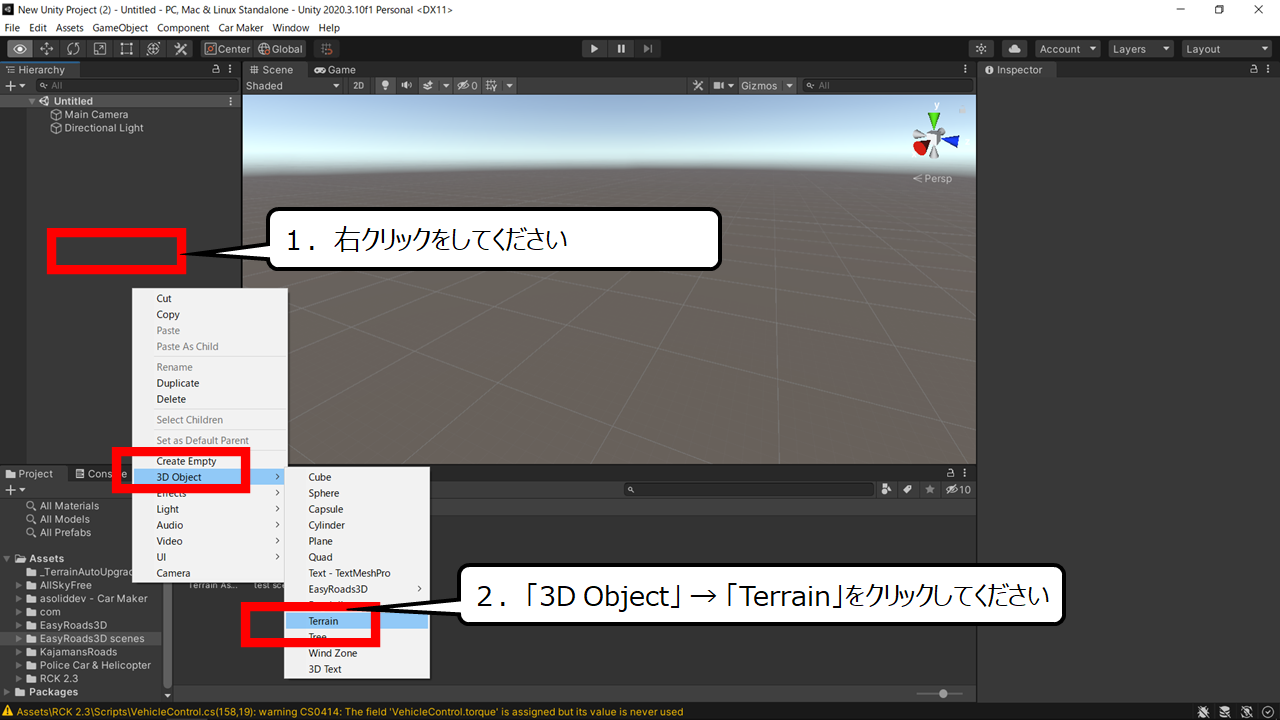The width and height of the screenshot is (1280, 720).
Task: Click search by label icon in Project
Action: pyautogui.click(x=908, y=489)
